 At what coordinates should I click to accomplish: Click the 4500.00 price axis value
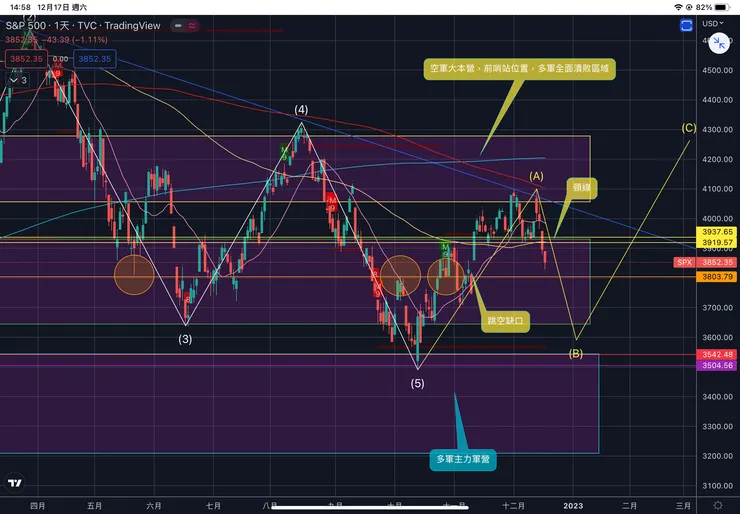pos(717,70)
